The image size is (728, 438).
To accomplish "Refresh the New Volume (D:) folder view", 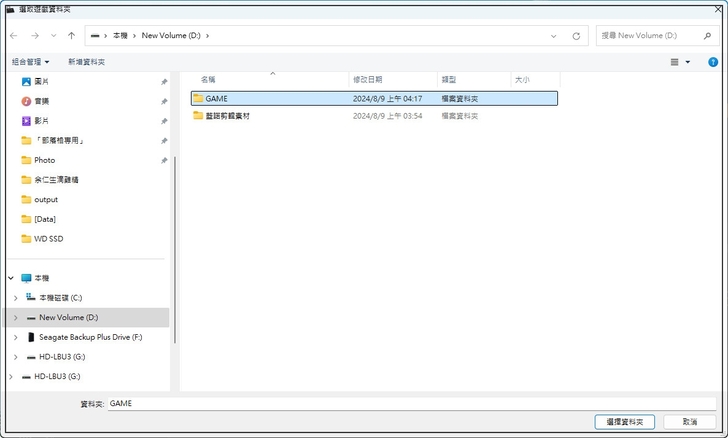I will pyautogui.click(x=576, y=36).
